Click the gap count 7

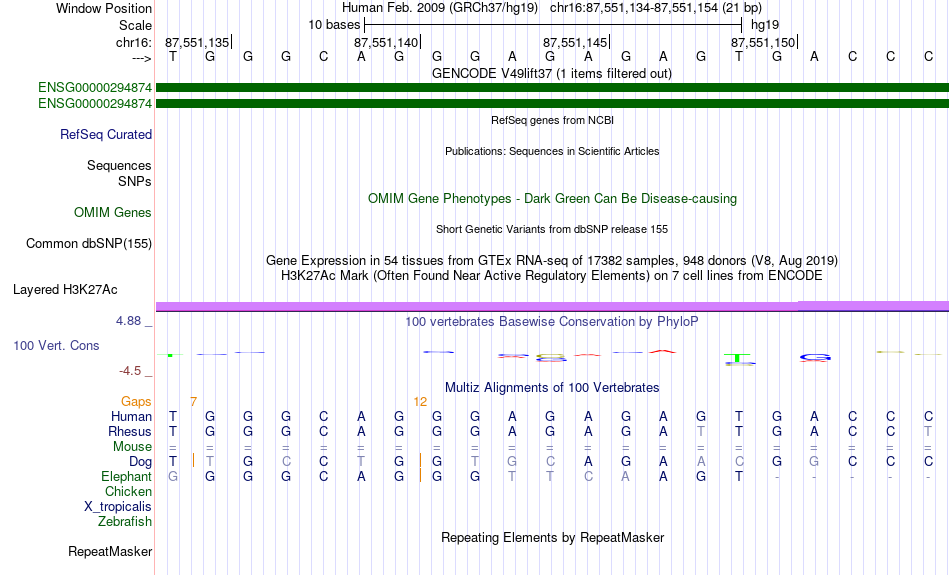193,402
